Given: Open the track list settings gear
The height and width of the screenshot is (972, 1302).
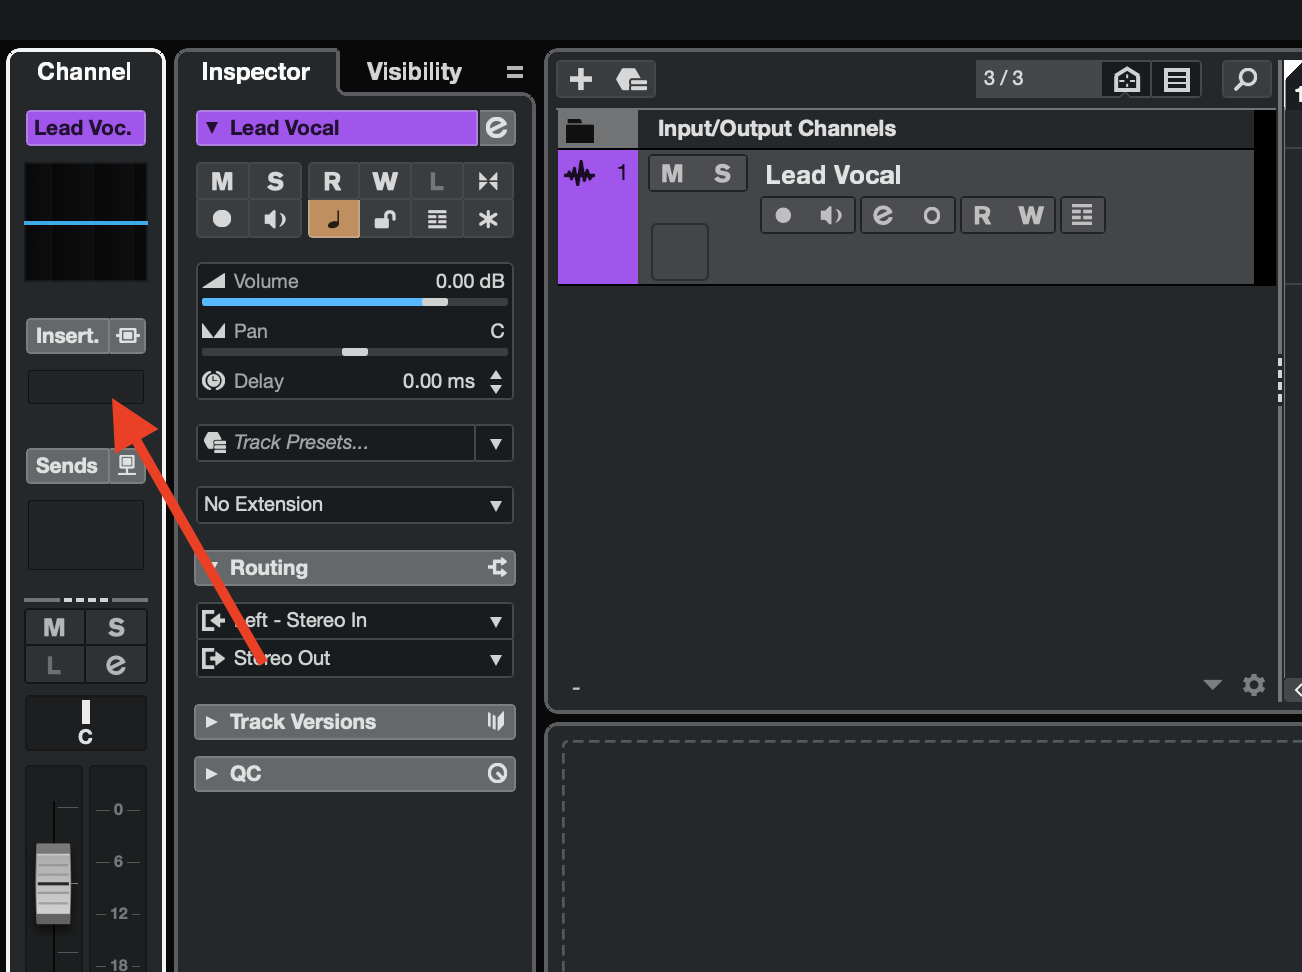Looking at the screenshot, I should tap(1254, 685).
